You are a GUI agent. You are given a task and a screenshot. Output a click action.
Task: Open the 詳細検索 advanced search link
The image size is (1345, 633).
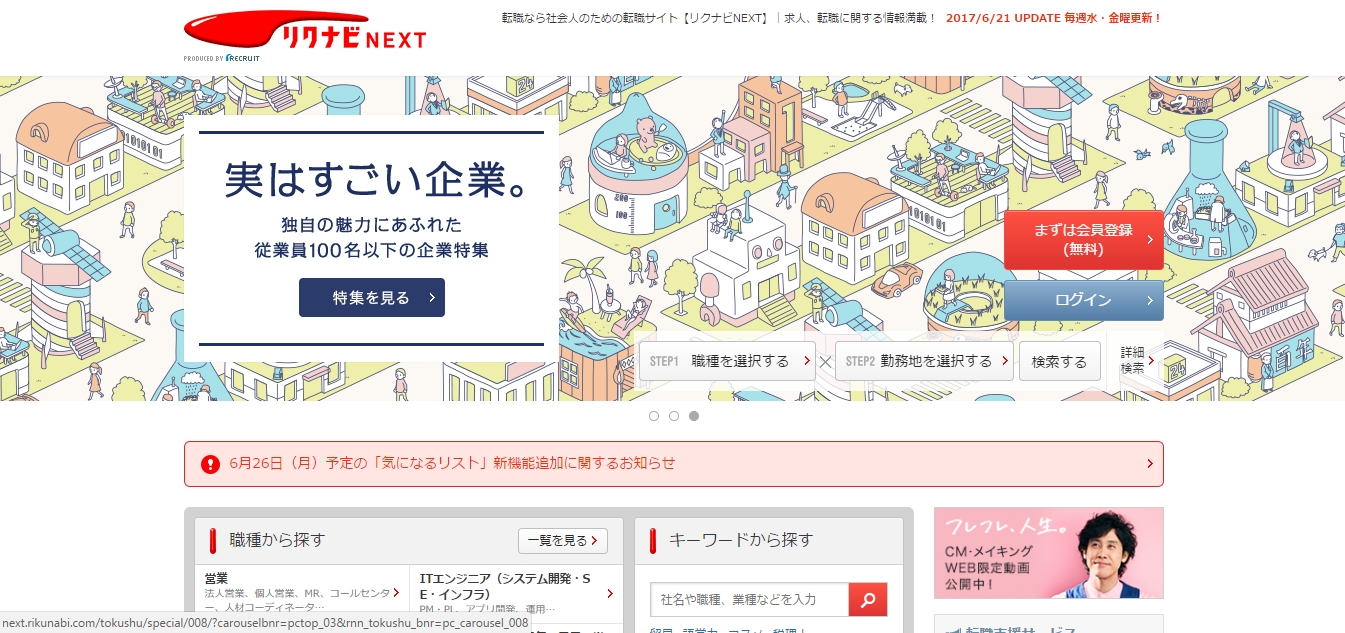[x=1130, y=360]
